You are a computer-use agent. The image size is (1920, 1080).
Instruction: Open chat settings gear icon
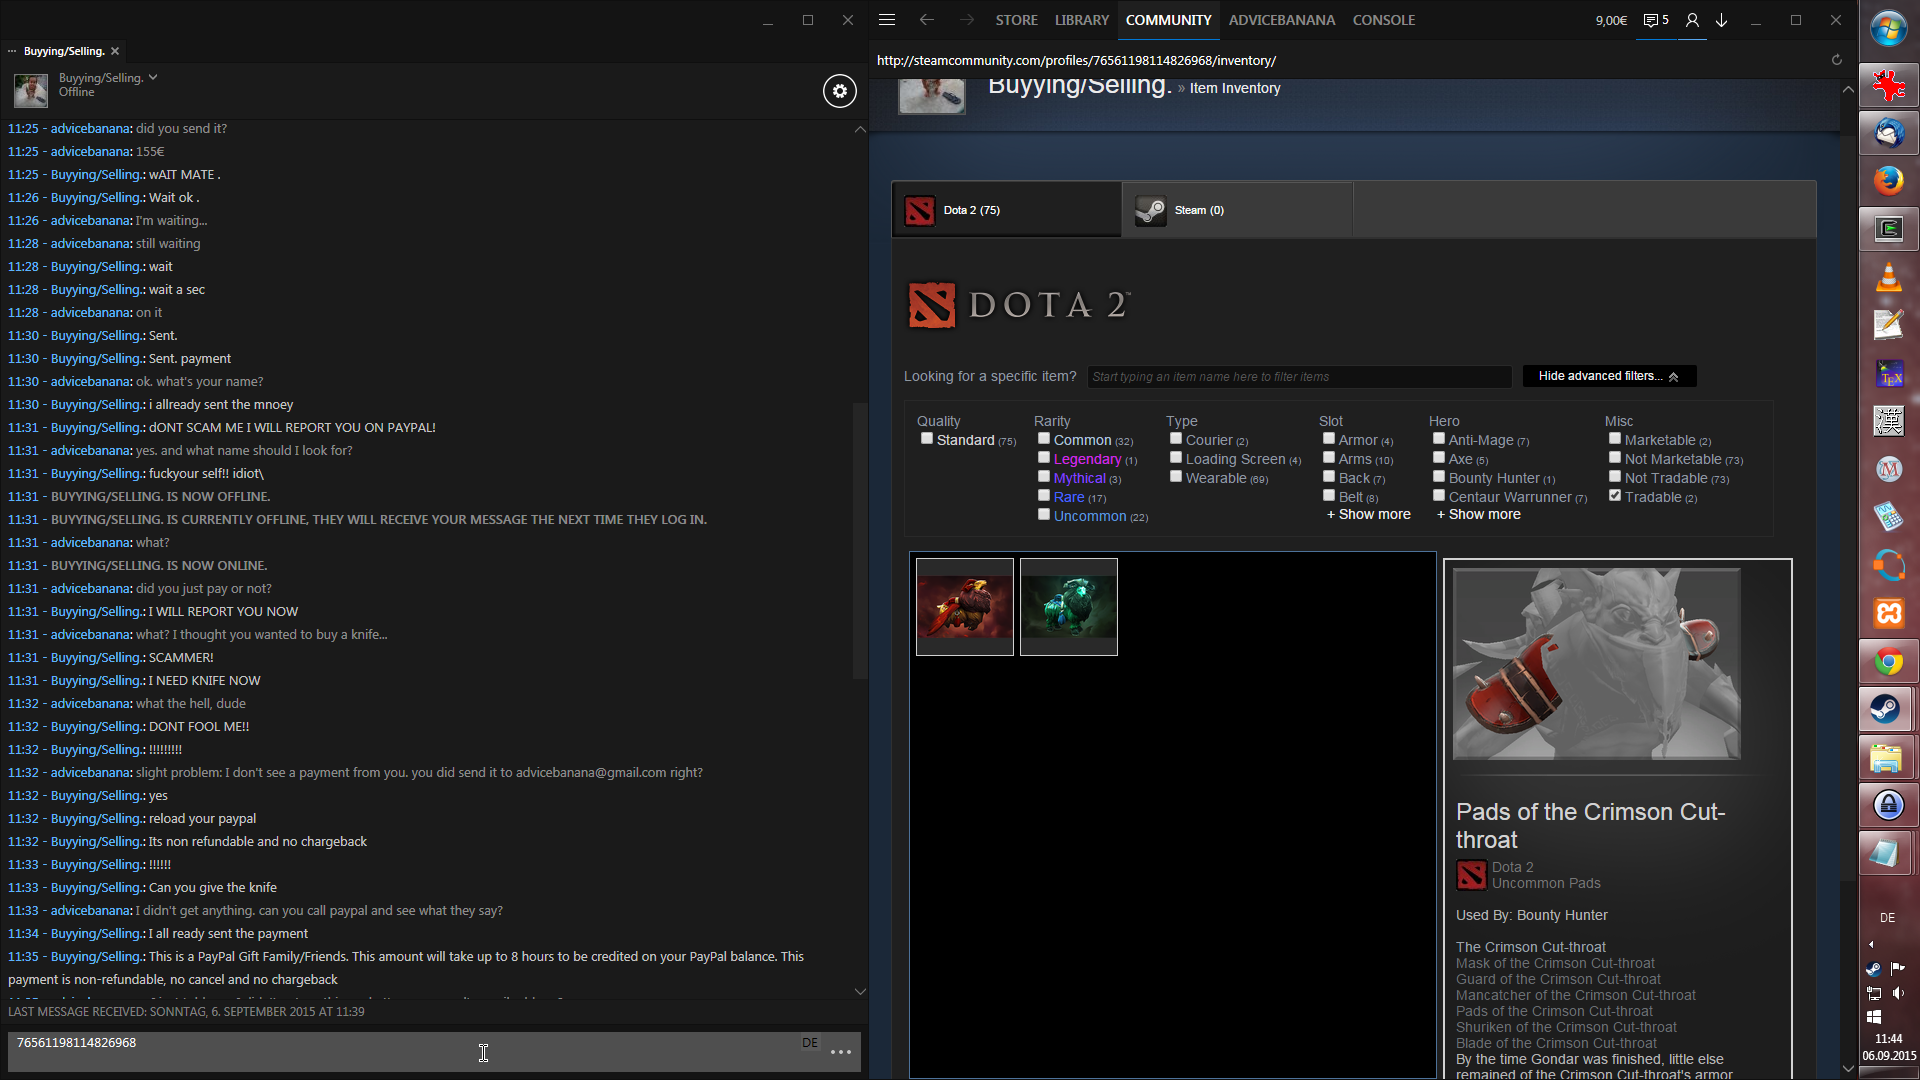click(x=839, y=91)
